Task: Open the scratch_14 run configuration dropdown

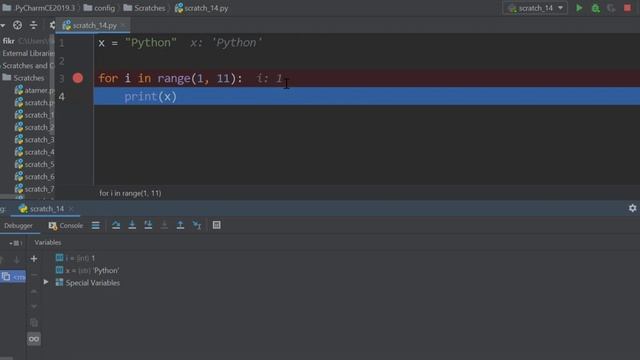Action: tap(536, 8)
